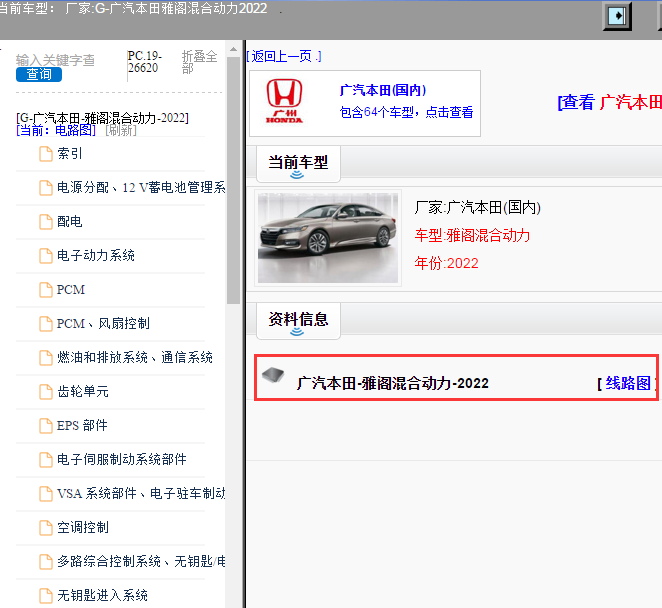This screenshot has width=662, height=608.
Task: Click the keyword search input field
Action: [x=55, y=60]
